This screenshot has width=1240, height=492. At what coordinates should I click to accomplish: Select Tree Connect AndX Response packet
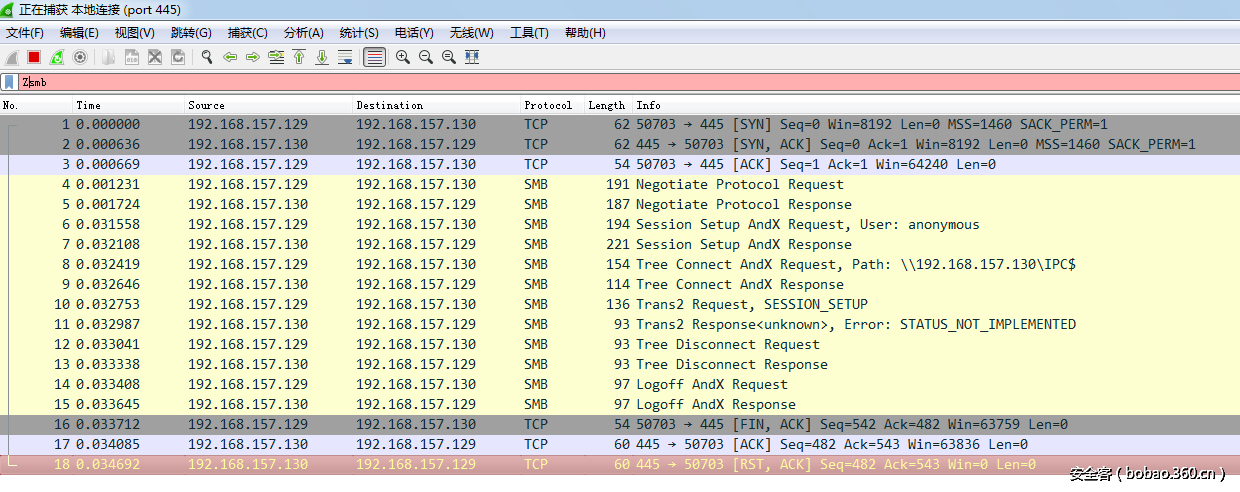620,284
